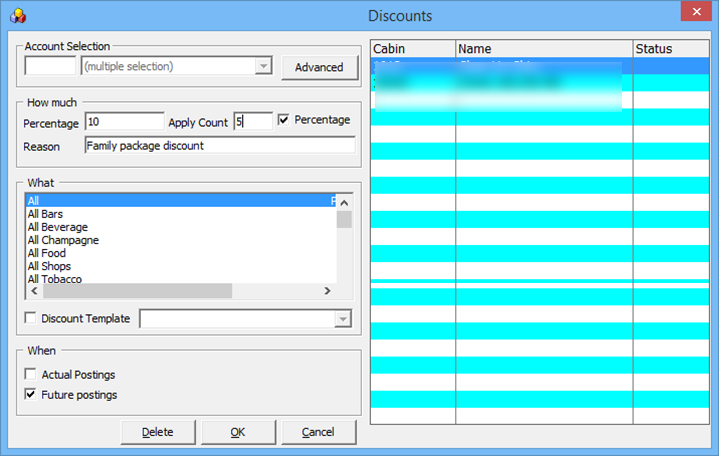The width and height of the screenshot is (719, 456).
Task: Enable the Discount Template checkbox
Action: 30,318
